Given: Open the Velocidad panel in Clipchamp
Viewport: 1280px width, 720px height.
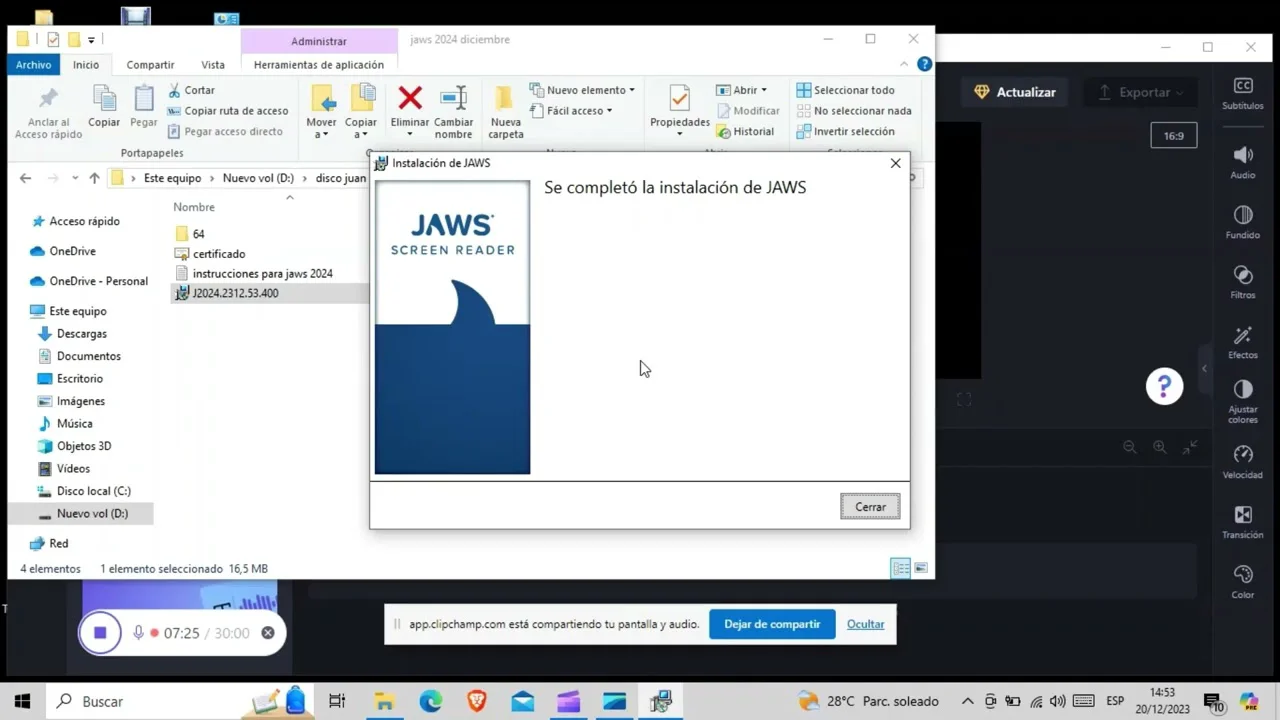Looking at the screenshot, I should 1242,462.
